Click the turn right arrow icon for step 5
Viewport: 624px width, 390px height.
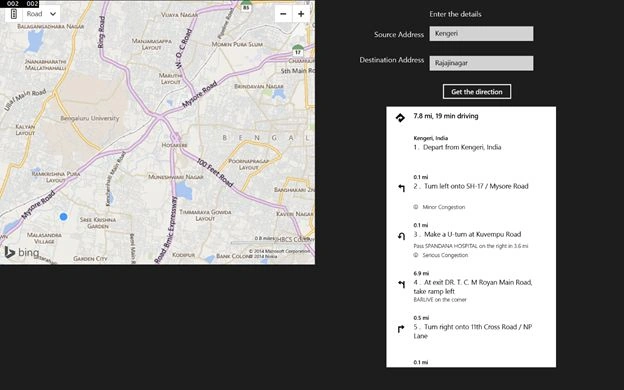point(401,329)
